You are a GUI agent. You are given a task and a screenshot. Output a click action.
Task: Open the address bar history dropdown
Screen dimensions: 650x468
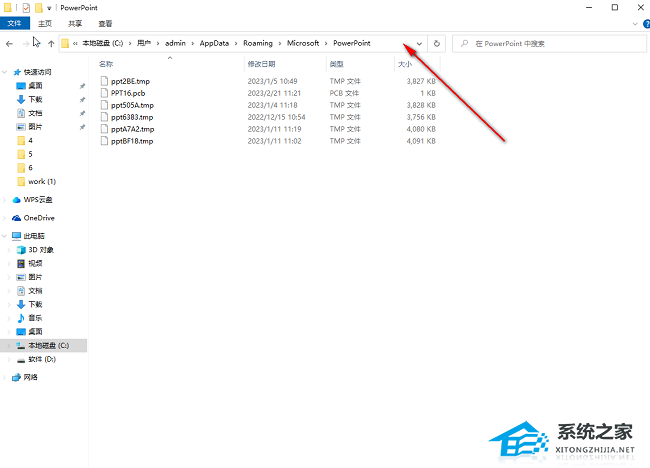[x=419, y=44]
